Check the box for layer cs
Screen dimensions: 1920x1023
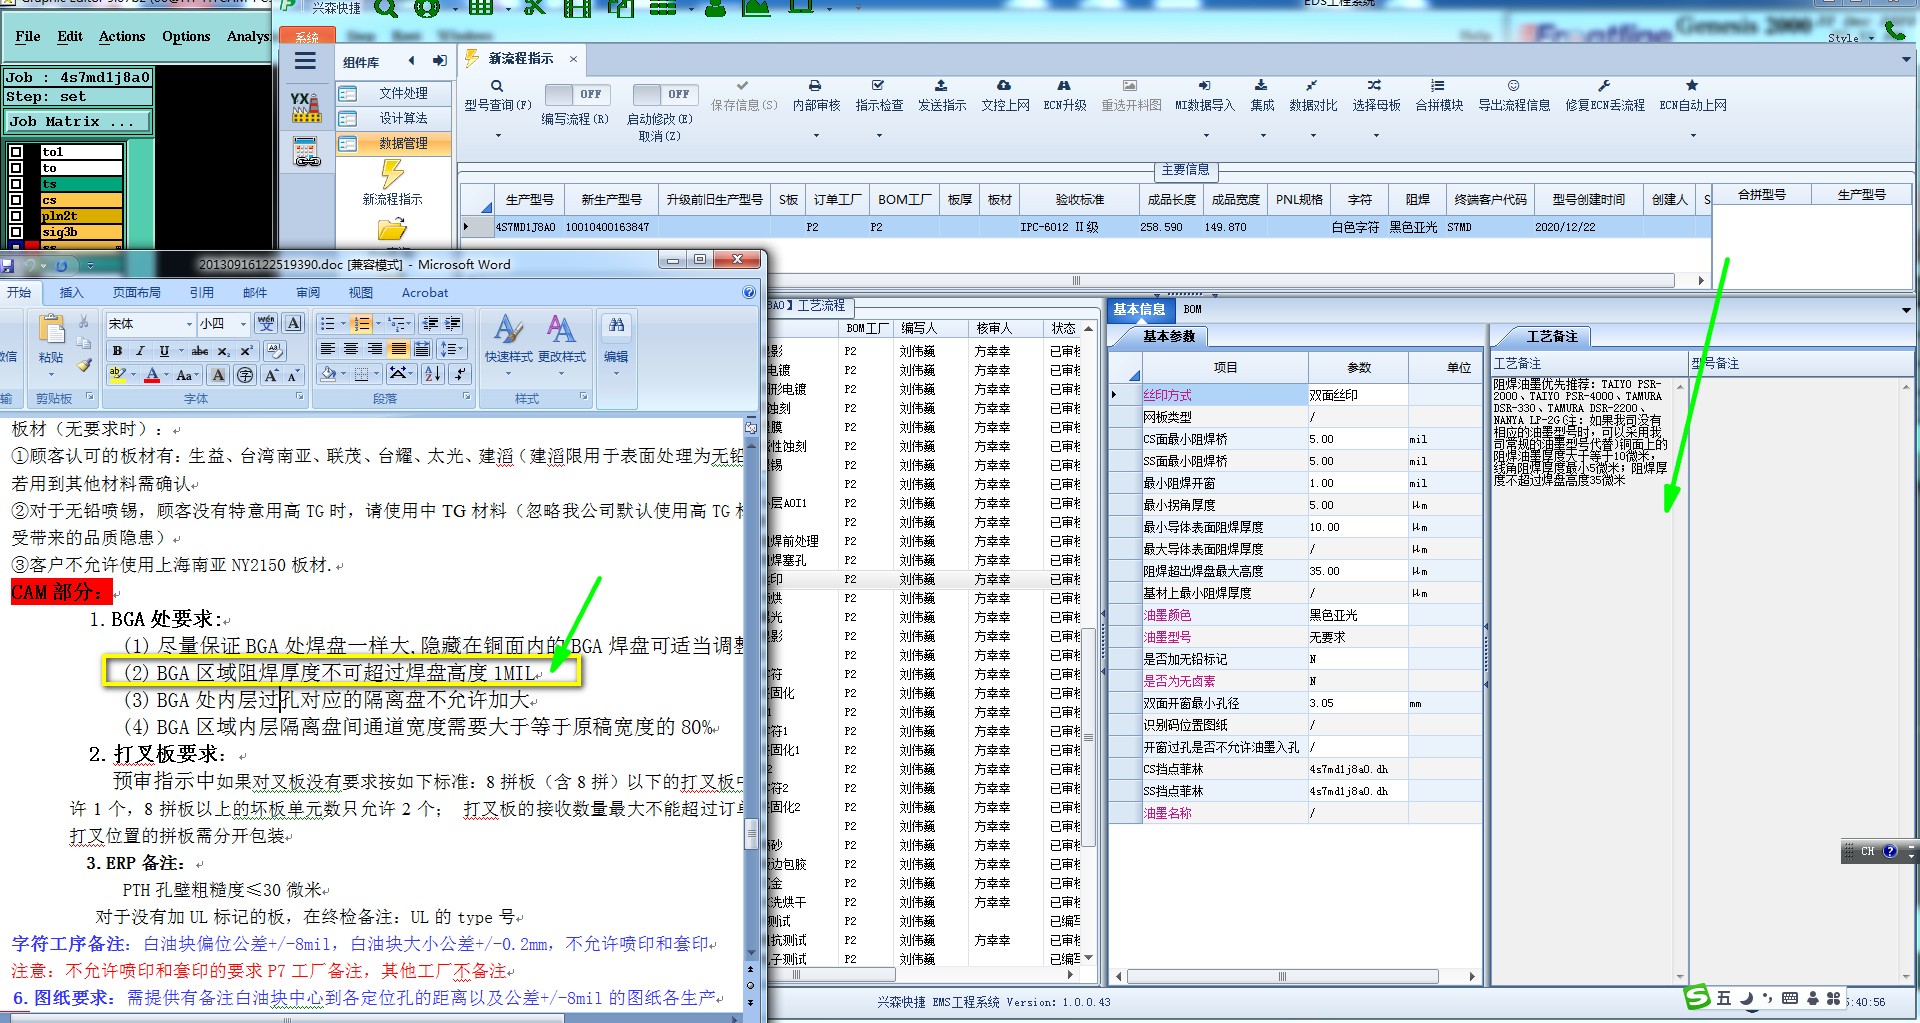pyautogui.click(x=16, y=200)
